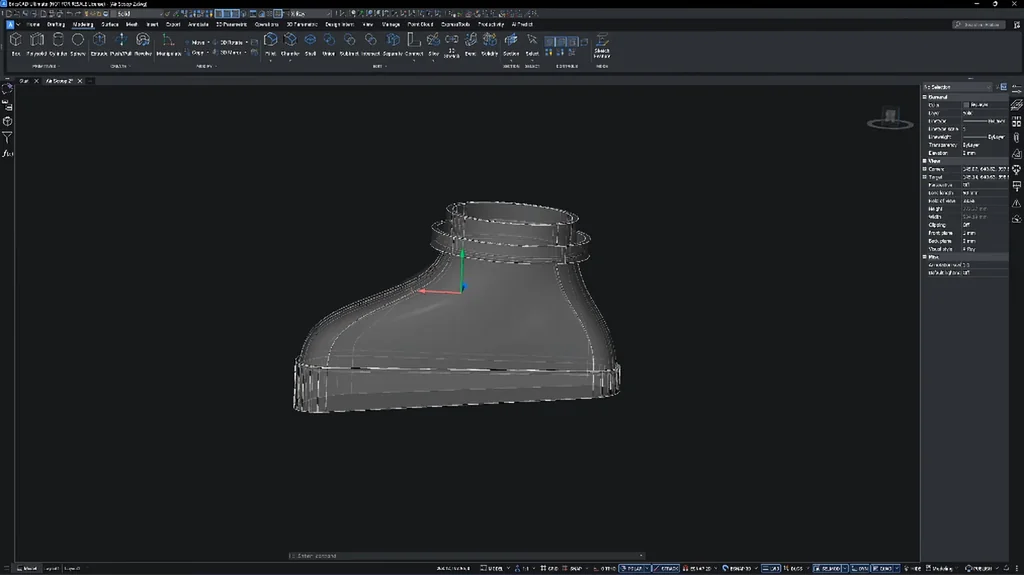1024x575 pixels.
Task: Toggle SNAP in status bar
Action: coord(572,568)
